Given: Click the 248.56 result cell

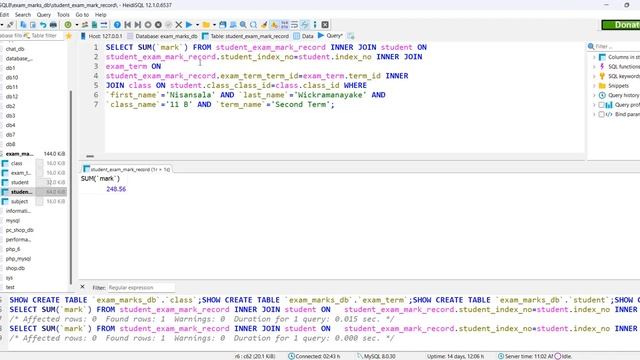Looking at the screenshot, I should click(116, 189).
